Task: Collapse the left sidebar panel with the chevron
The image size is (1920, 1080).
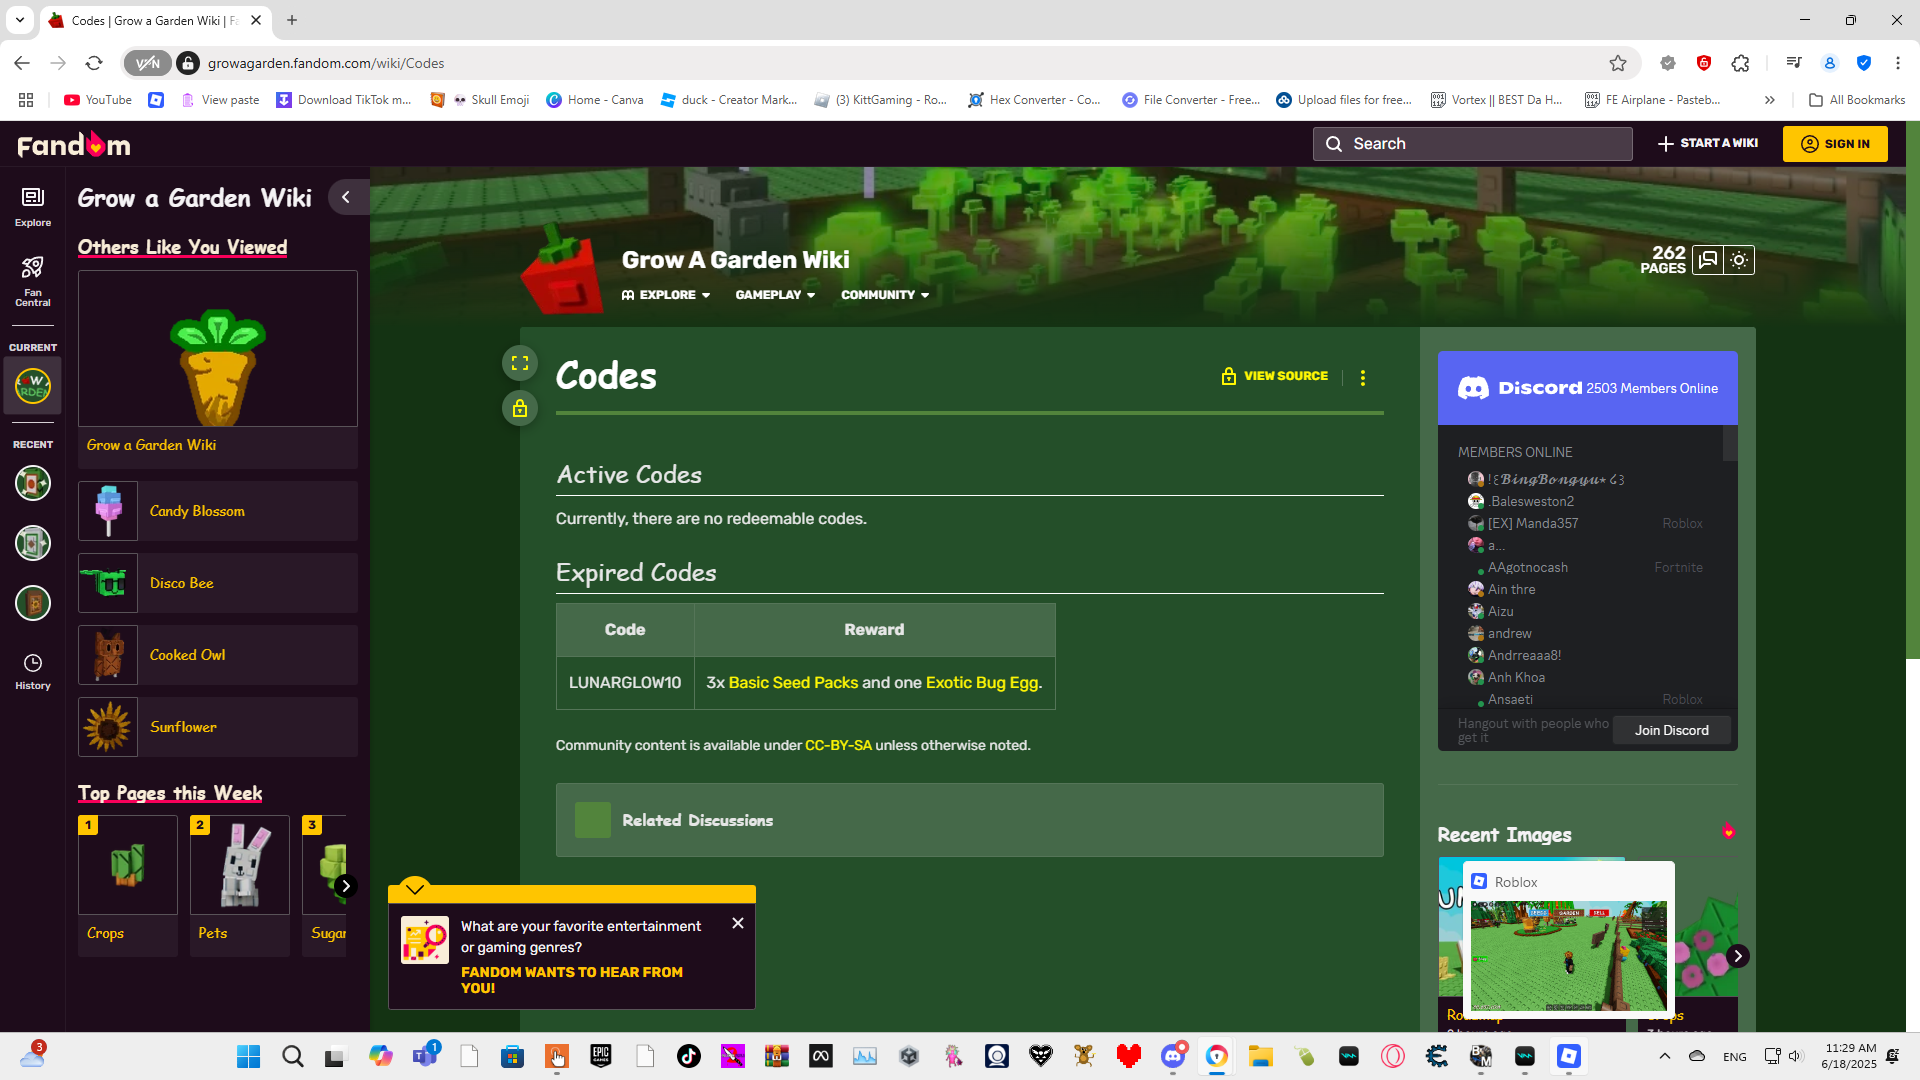Action: point(346,197)
